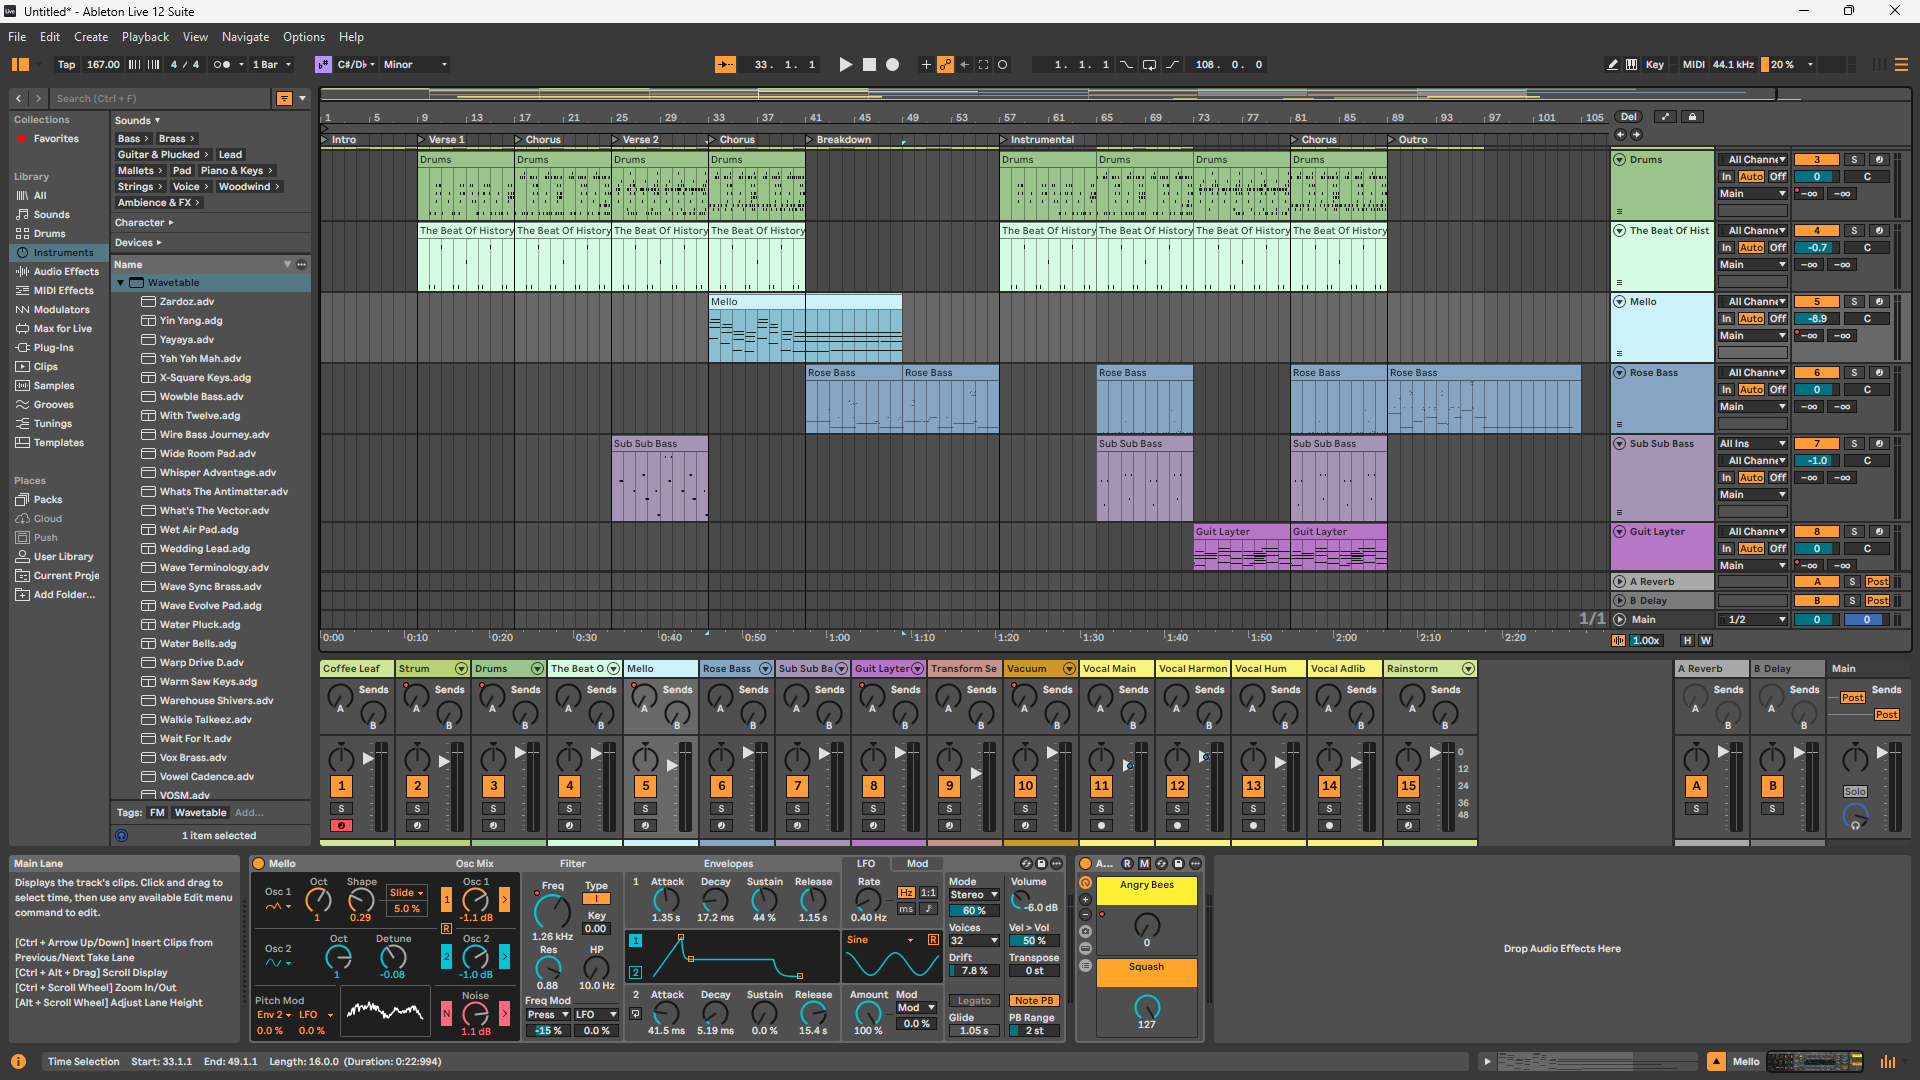
Task: Open the Instruments browser category
Action: 62,253
